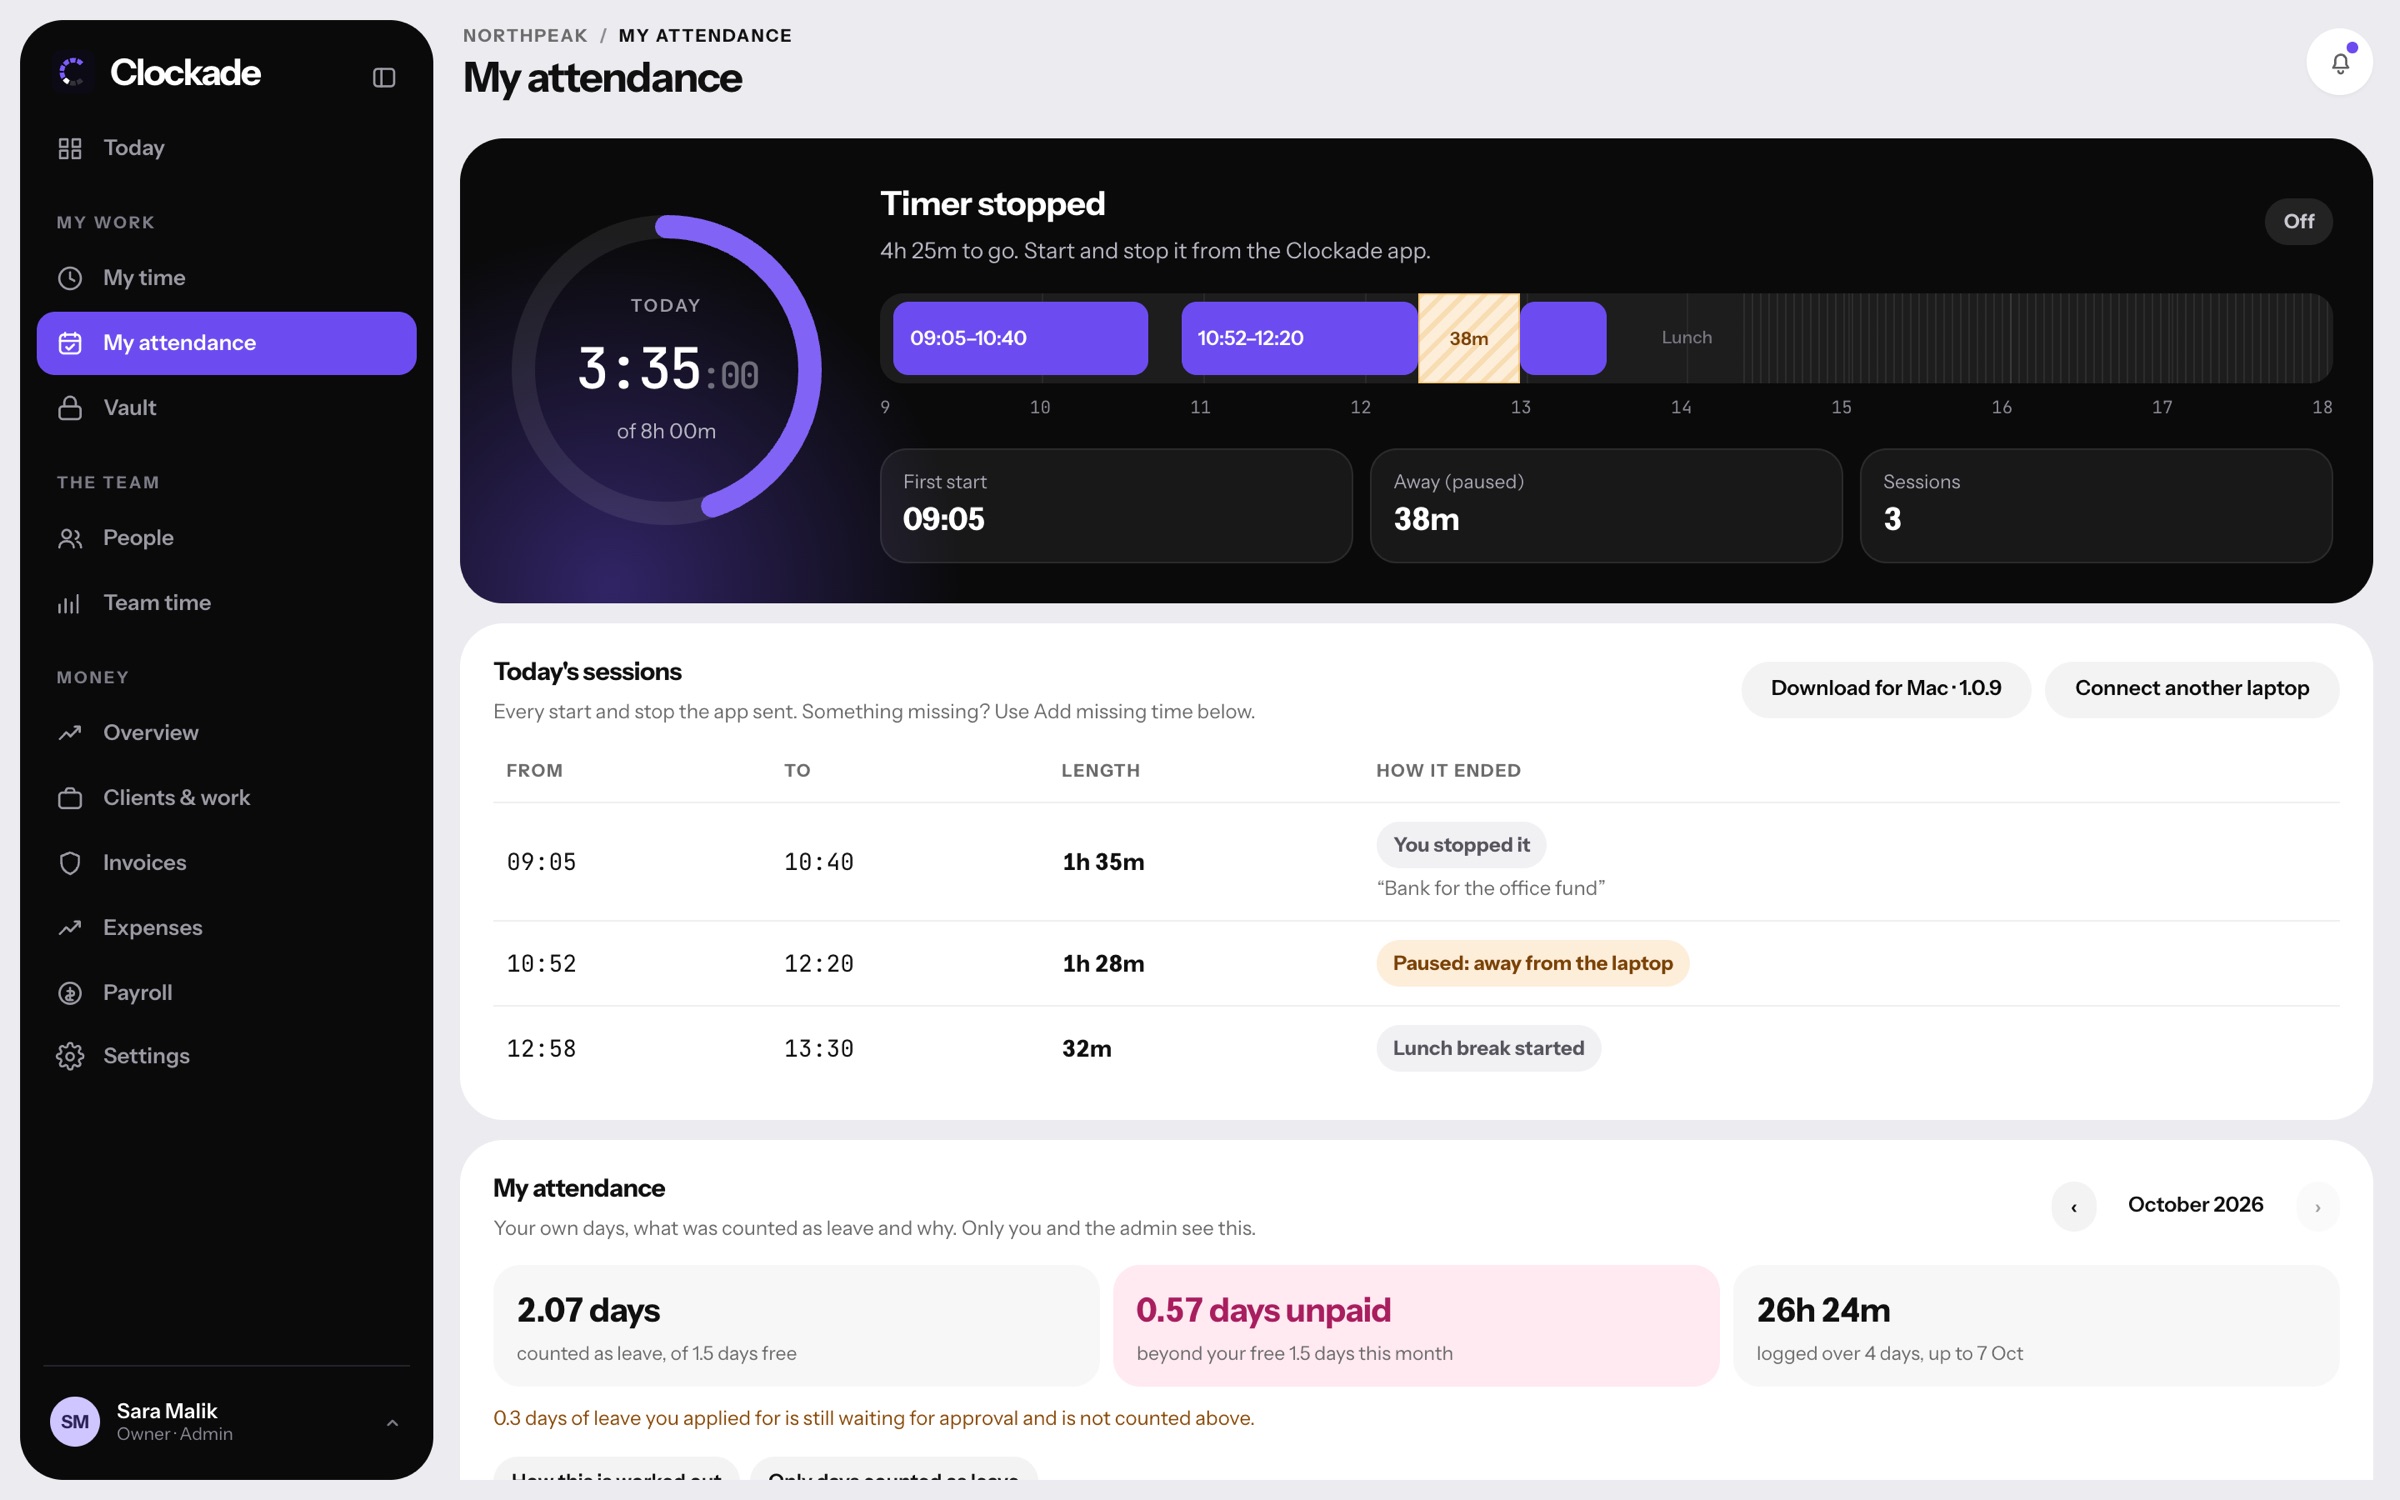The height and width of the screenshot is (1500, 2400).
Task: Click the 38m away timeline segment
Action: (x=1469, y=338)
